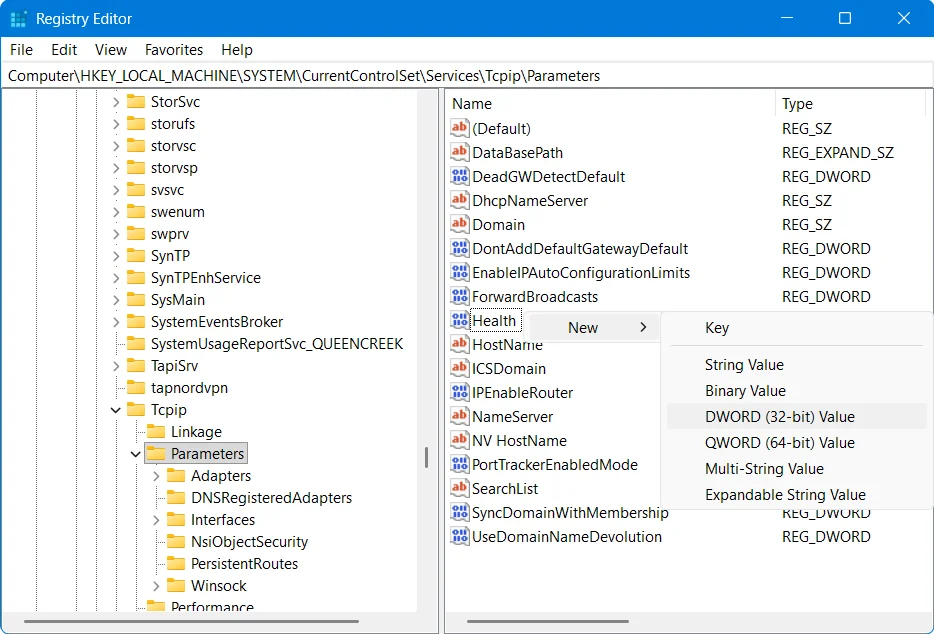
Task: Click the ForwardBroadcasts DWORD icon
Action: coord(459,296)
